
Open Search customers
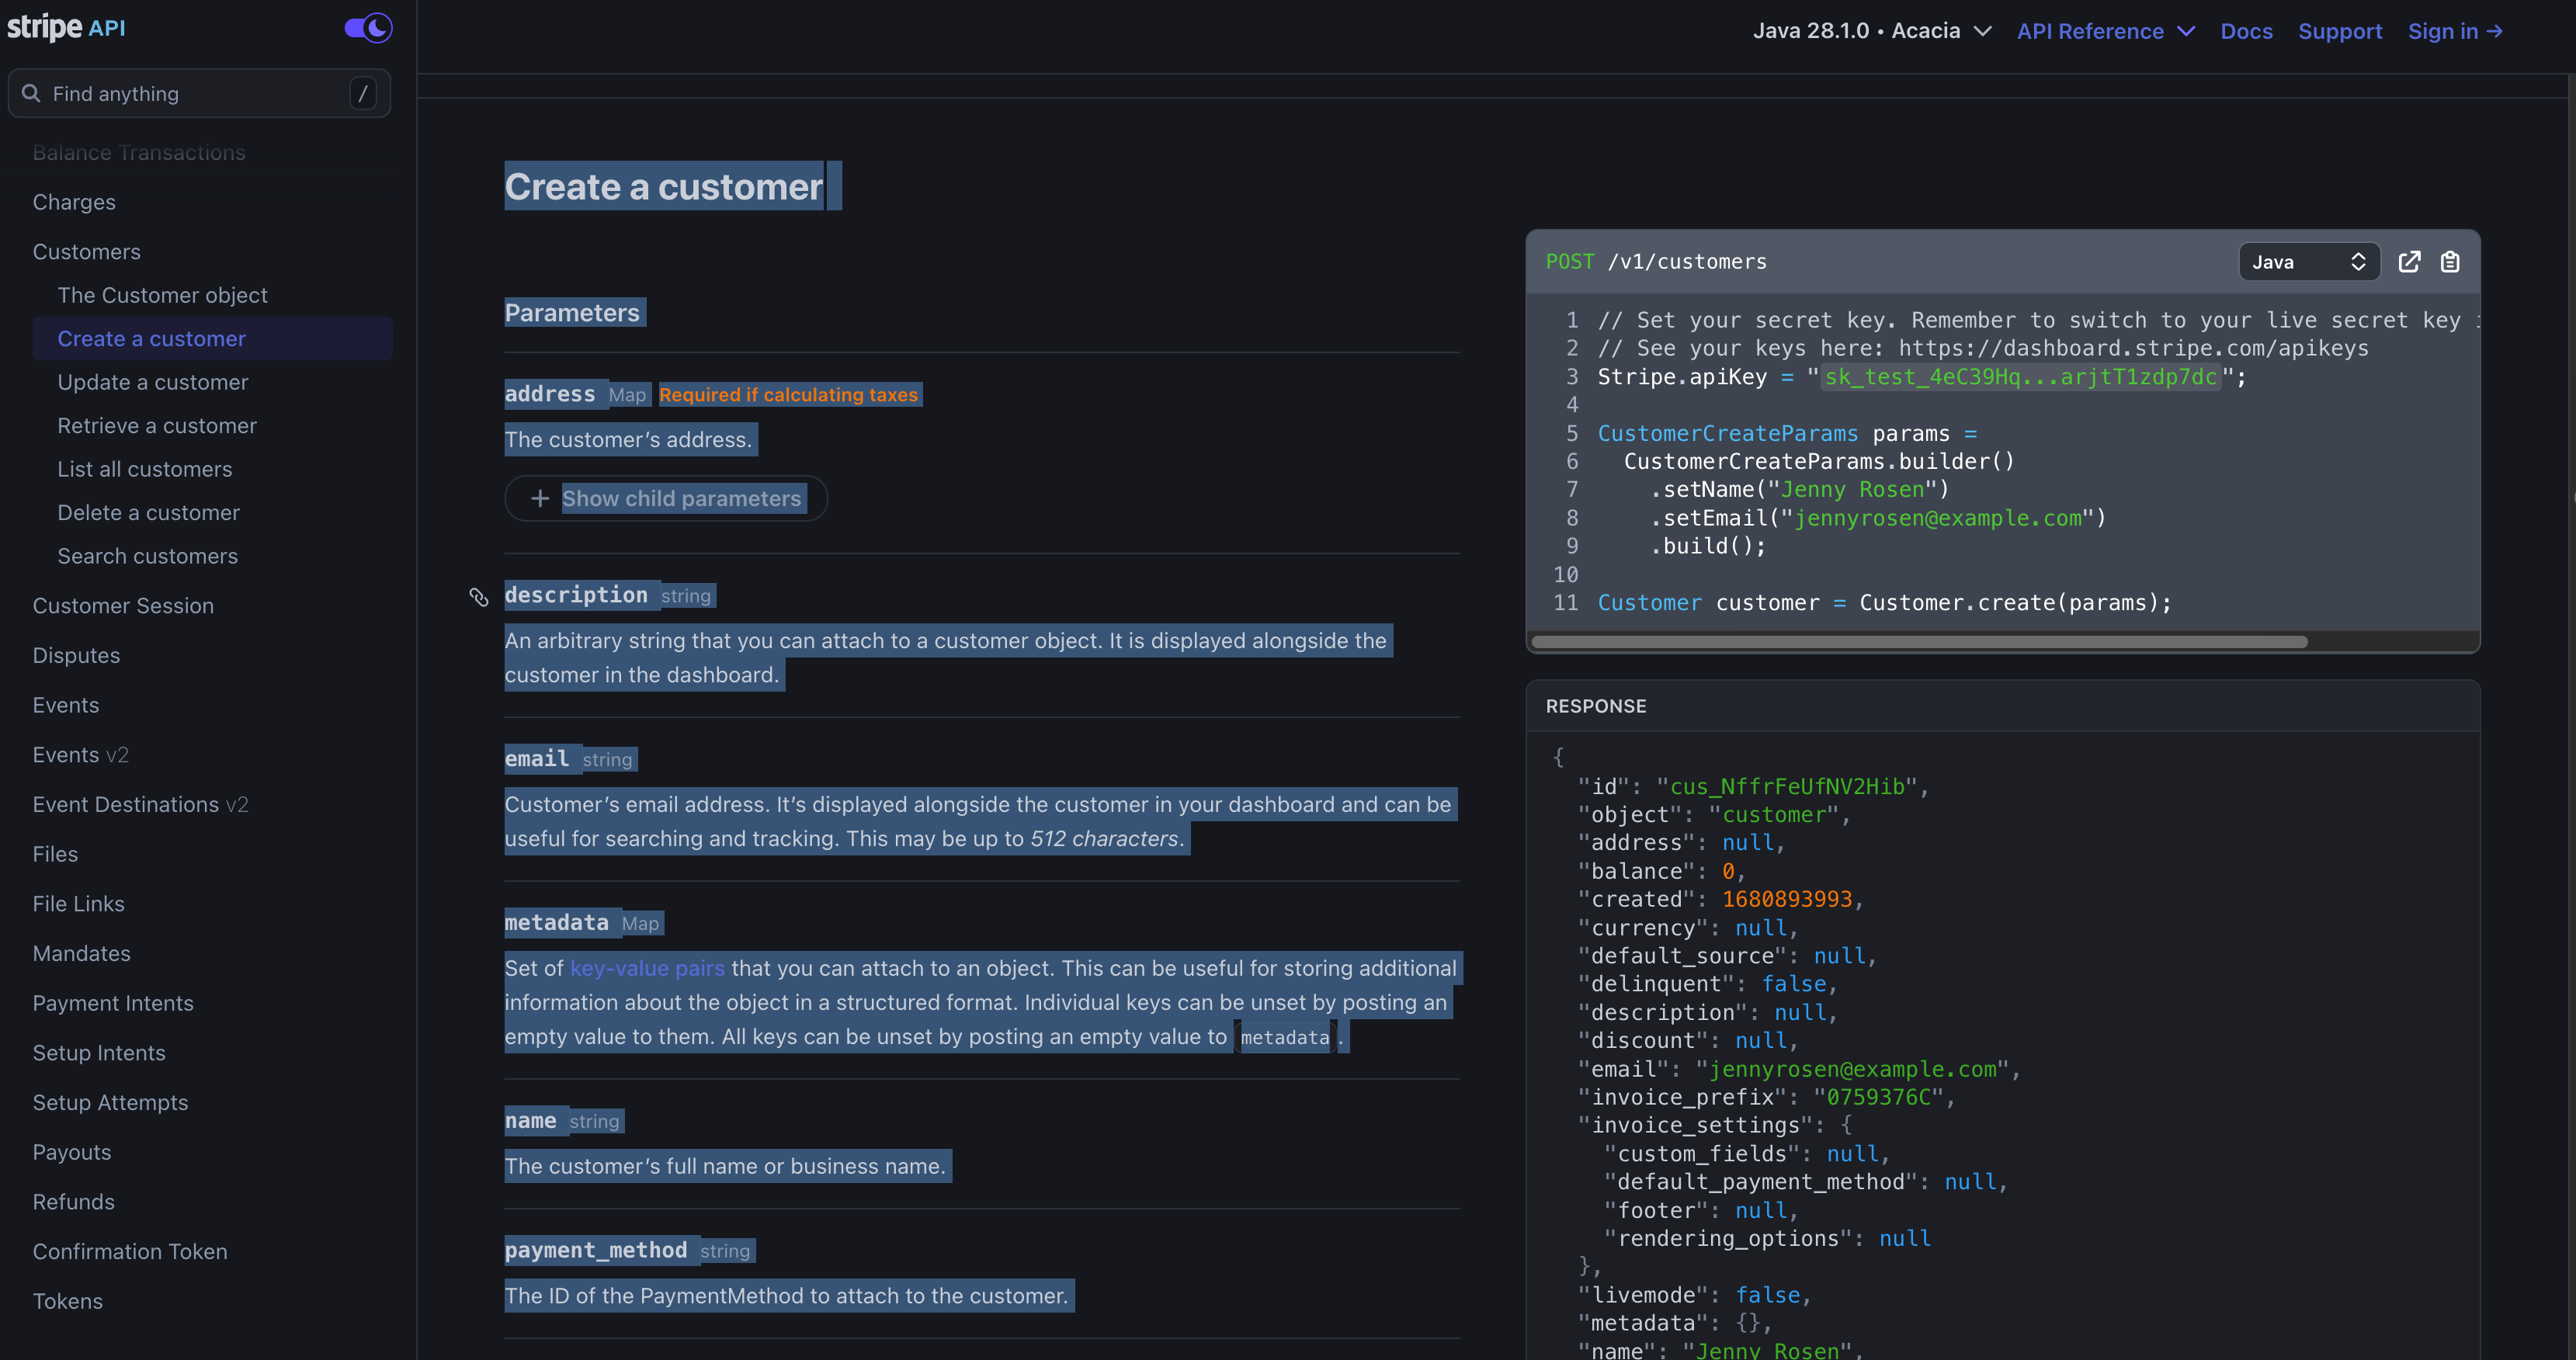pyautogui.click(x=147, y=556)
